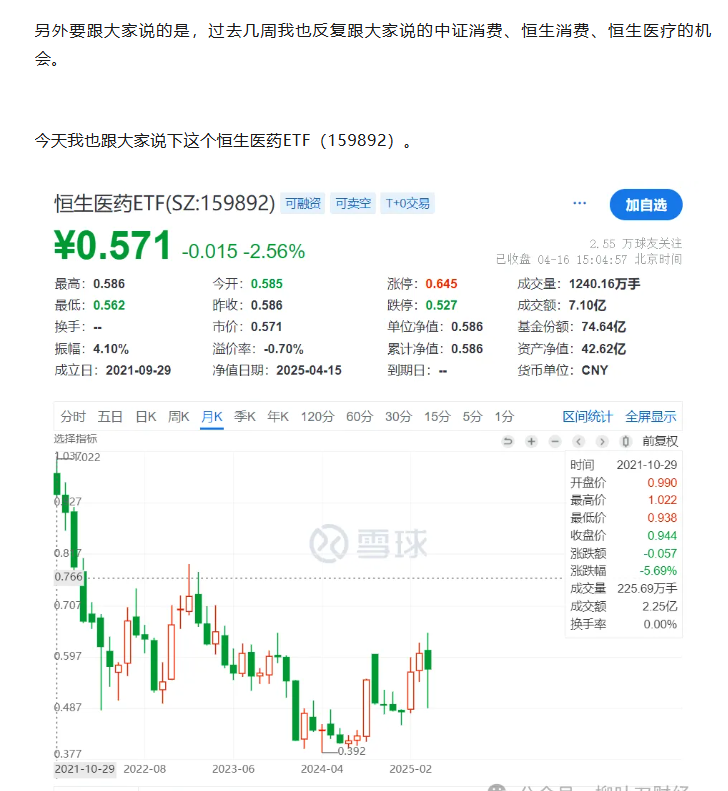The height and width of the screenshot is (791, 728).
Task: Click the tooltip 涨跌幅 value -5.69%
Action: tap(658, 571)
